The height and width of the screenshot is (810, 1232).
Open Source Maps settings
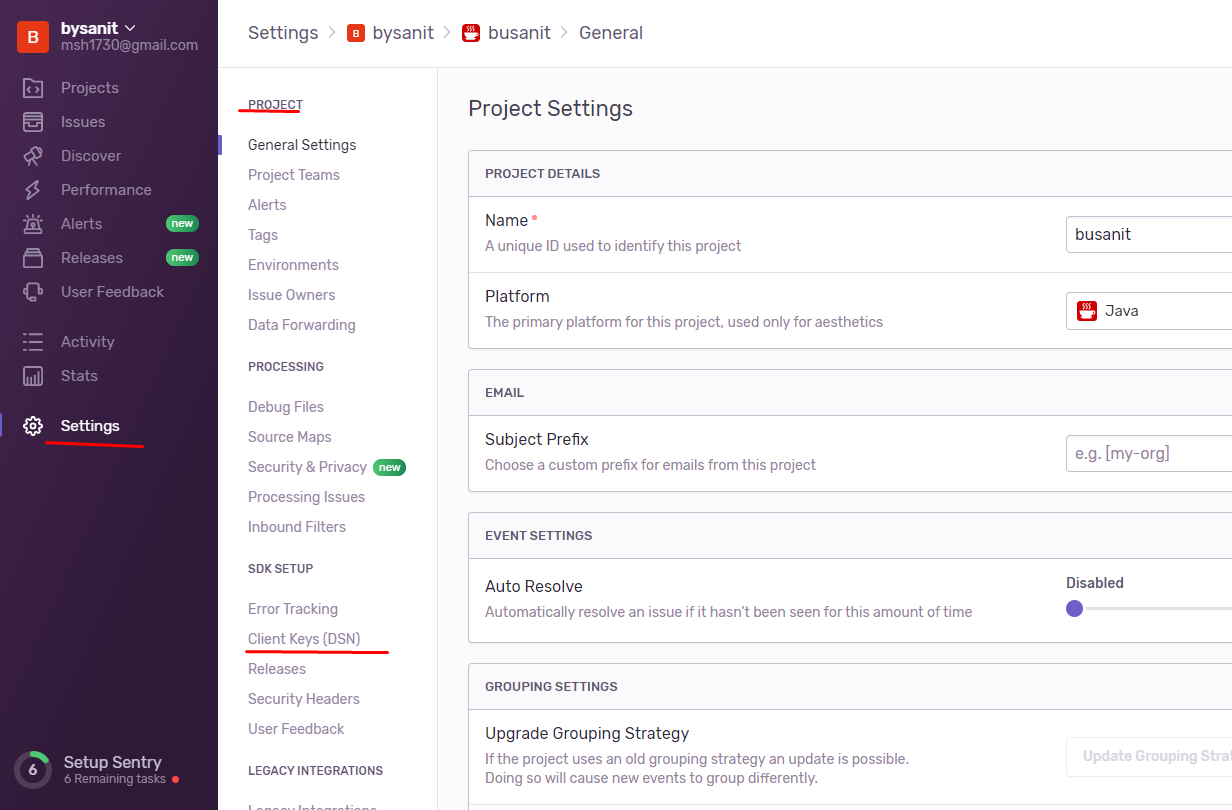pyautogui.click(x=290, y=437)
